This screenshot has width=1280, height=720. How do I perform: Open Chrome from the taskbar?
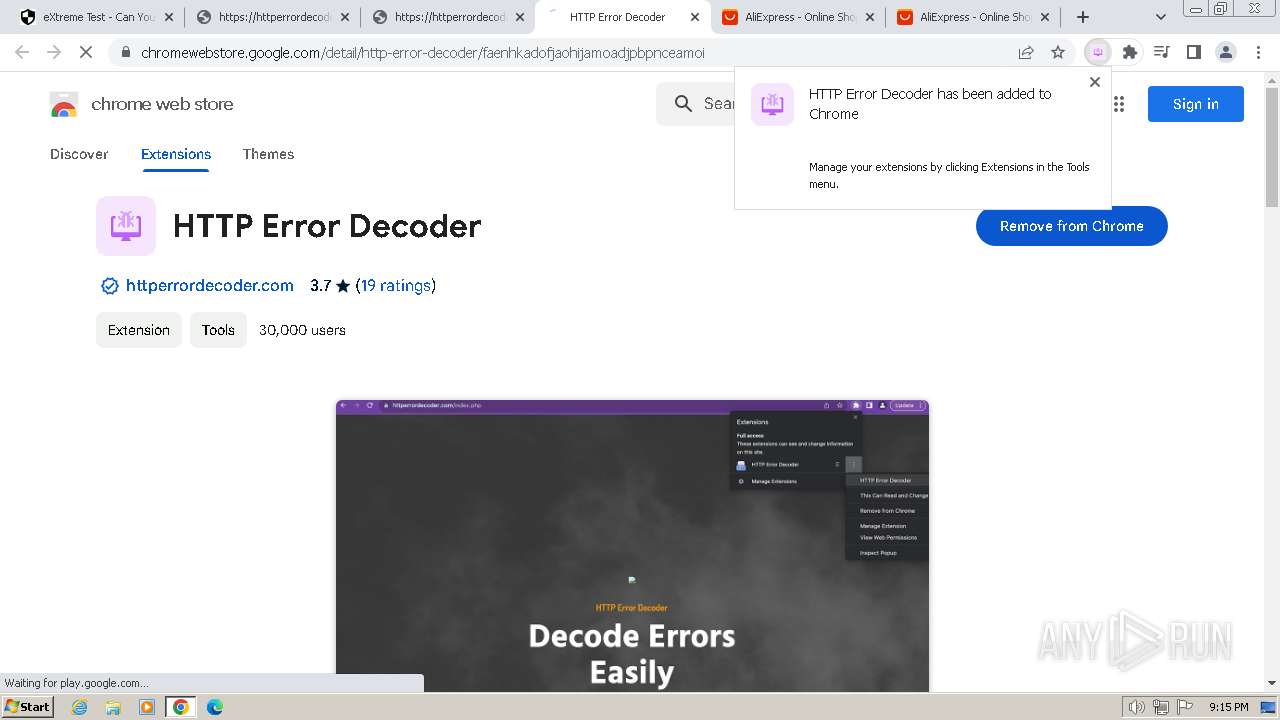click(181, 707)
